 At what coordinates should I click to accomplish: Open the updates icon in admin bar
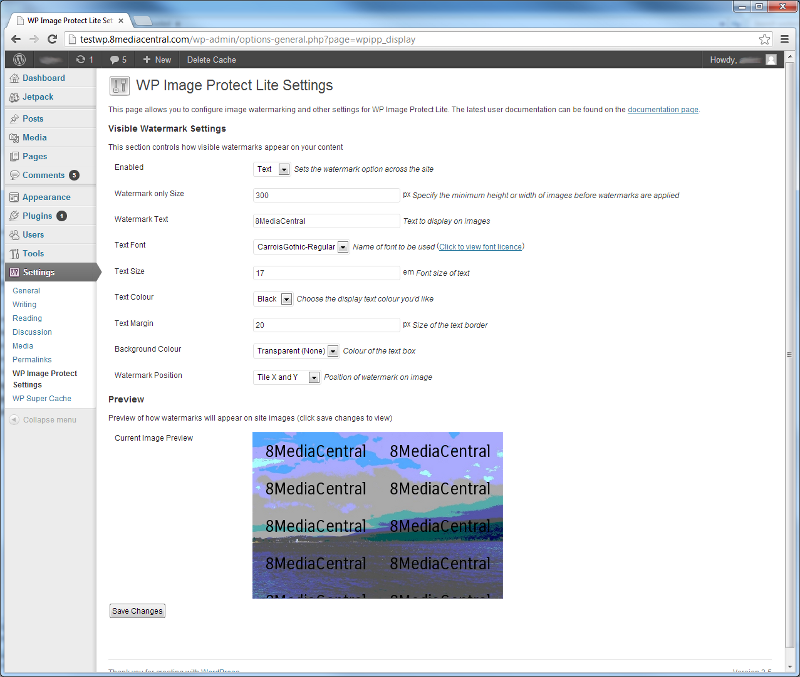pos(84,60)
